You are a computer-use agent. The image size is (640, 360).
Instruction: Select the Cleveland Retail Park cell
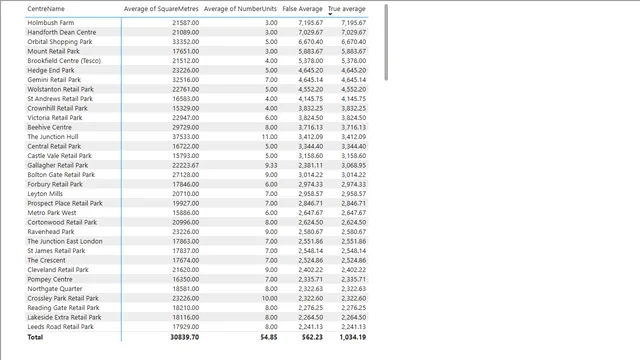(58, 270)
